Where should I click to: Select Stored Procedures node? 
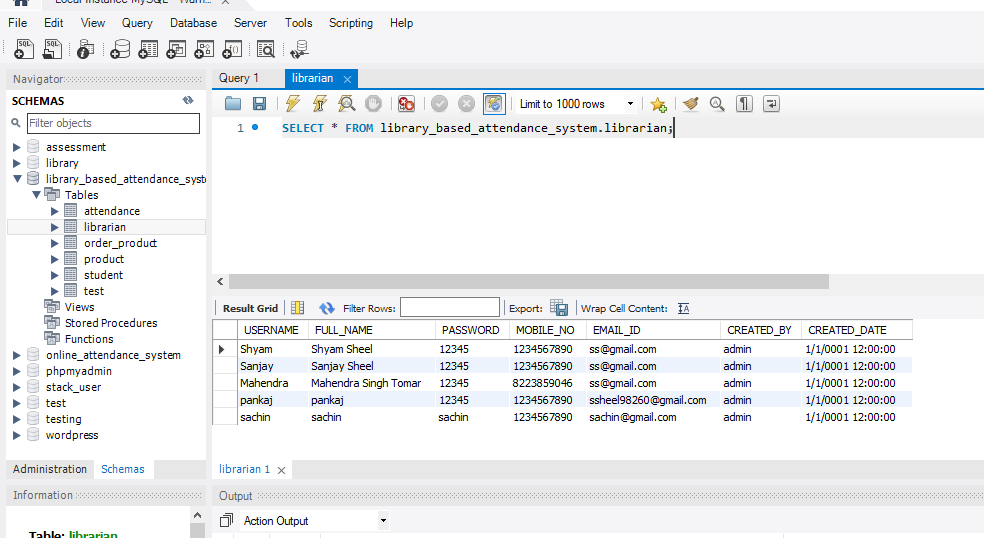pos(111,323)
